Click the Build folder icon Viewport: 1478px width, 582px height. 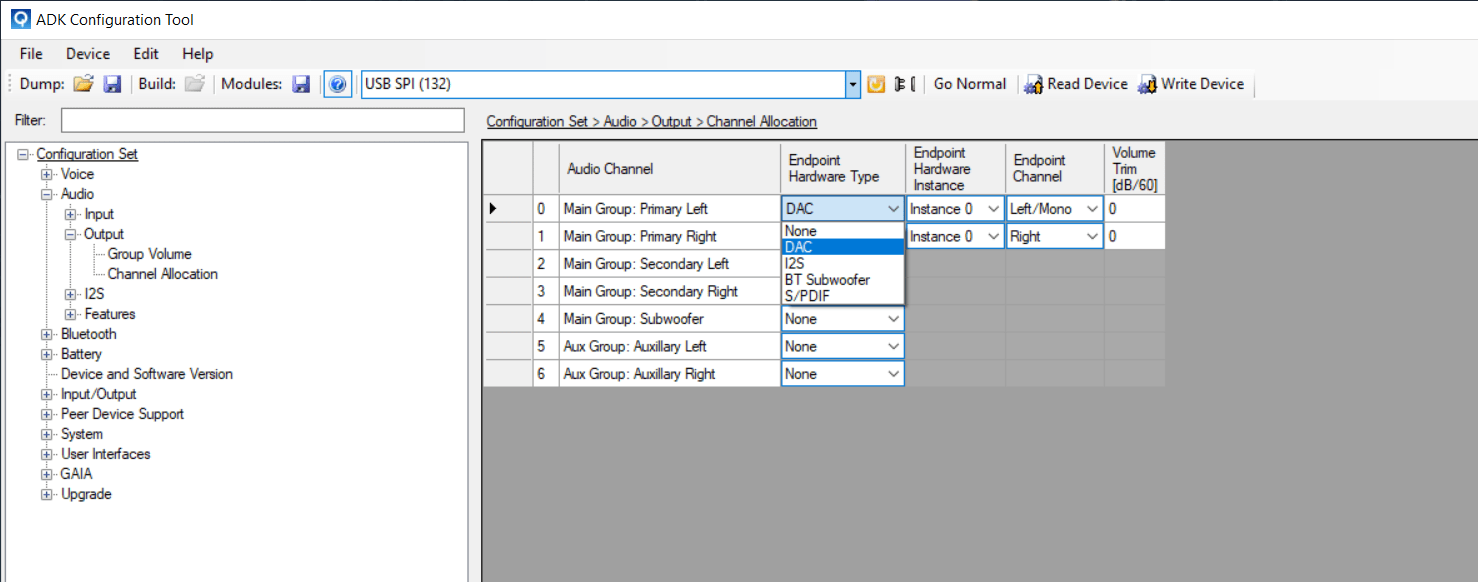pos(195,84)
